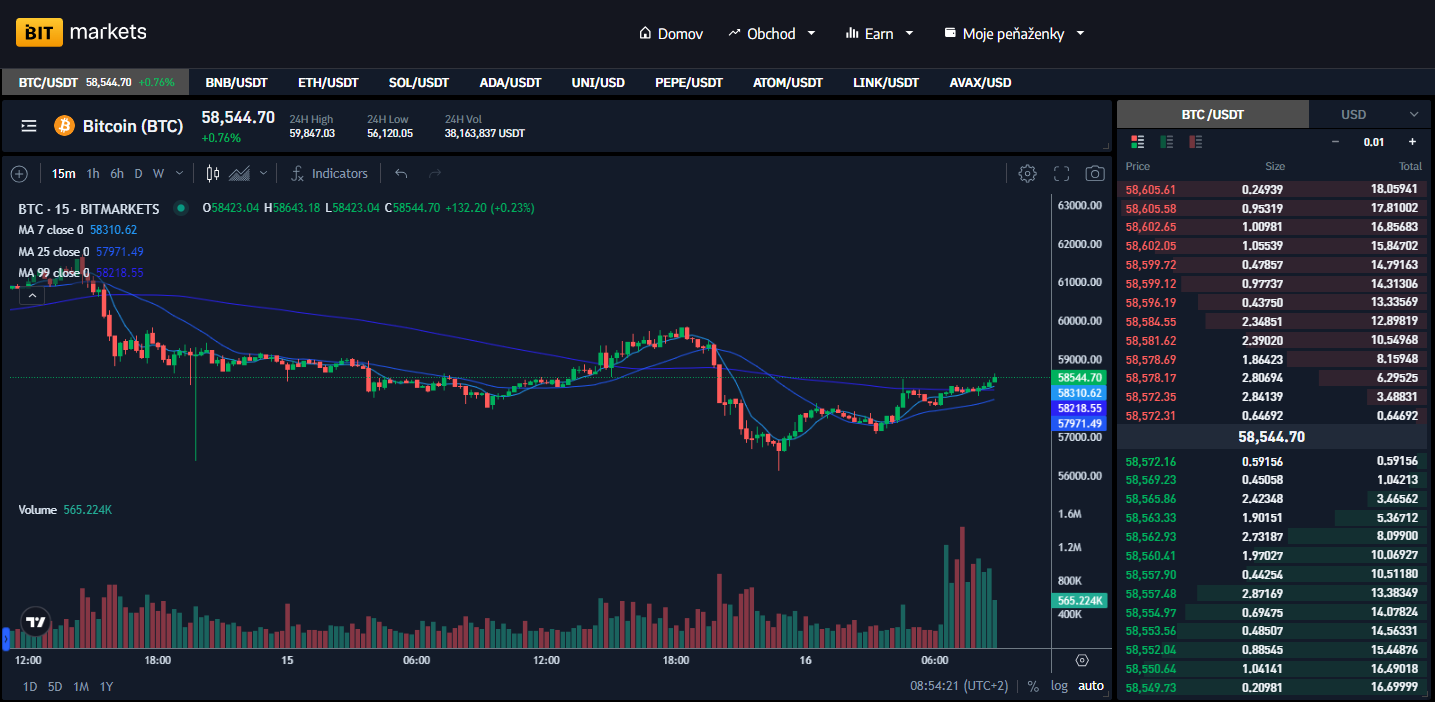Show only buy orders in order book
Image resolution: width=1435 pixels, height=702 pixels.
point(1166,142)
